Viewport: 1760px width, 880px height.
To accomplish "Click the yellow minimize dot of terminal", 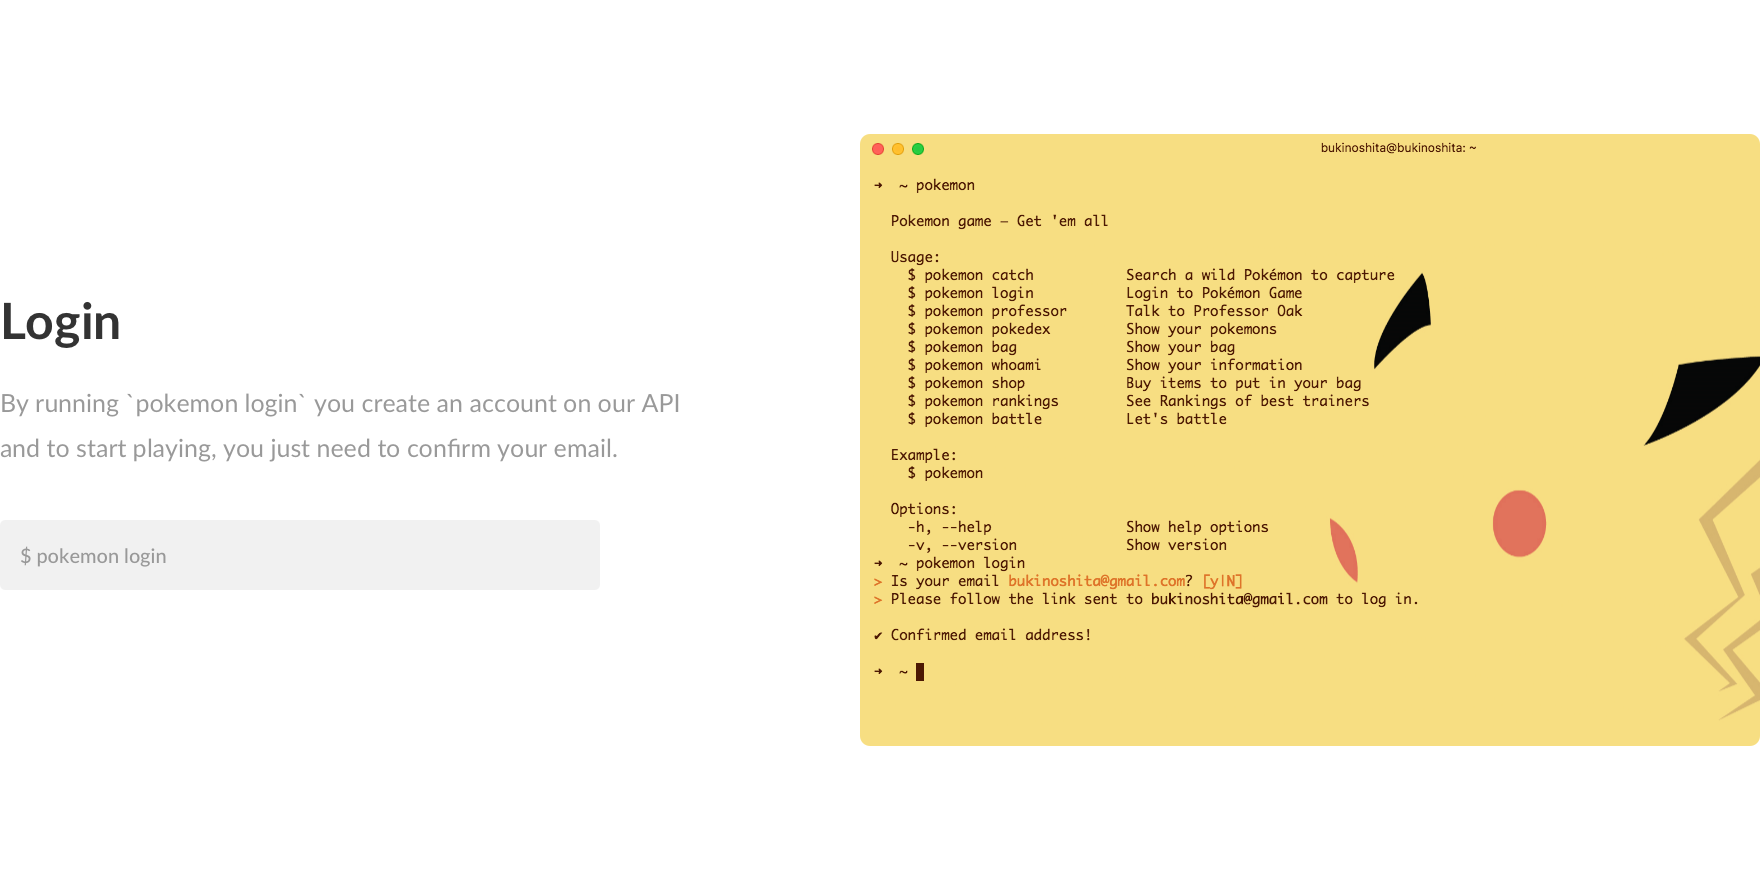I will pos(898,149).
